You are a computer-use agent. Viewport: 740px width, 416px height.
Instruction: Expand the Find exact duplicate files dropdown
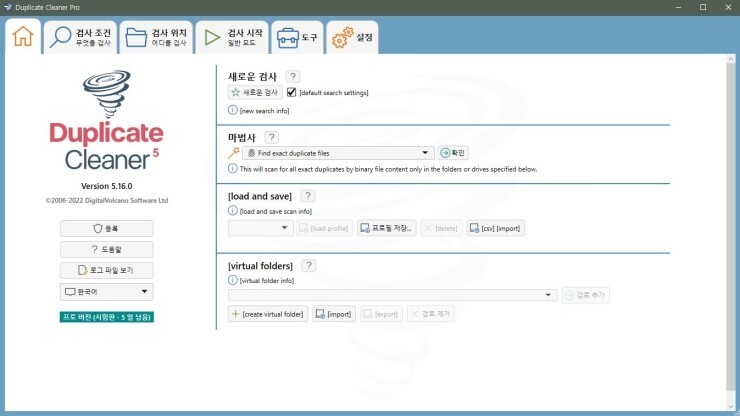[x=338, y=153]
